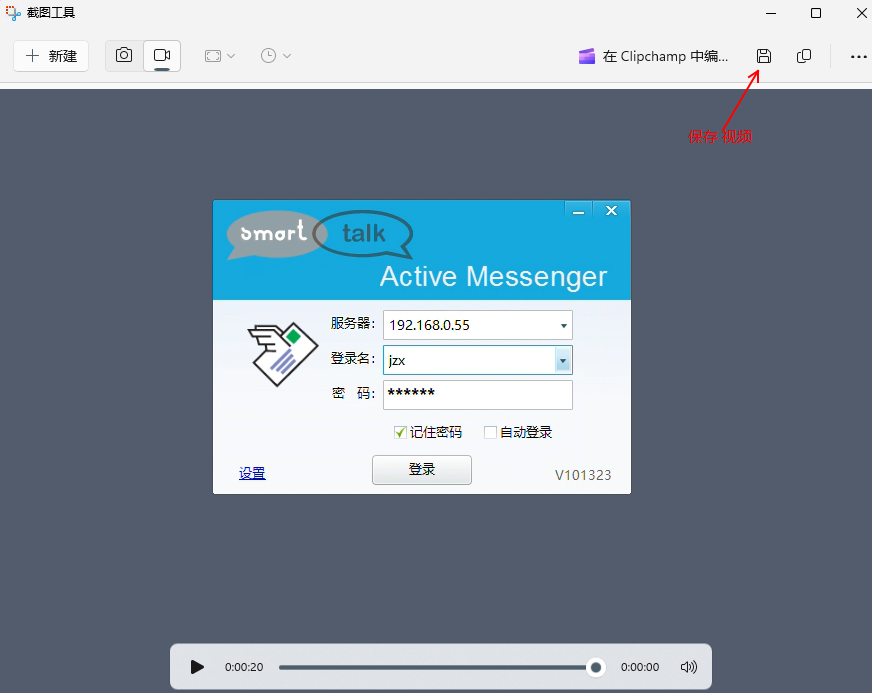
Task: Select video recording mode
Action: [162, 56]
